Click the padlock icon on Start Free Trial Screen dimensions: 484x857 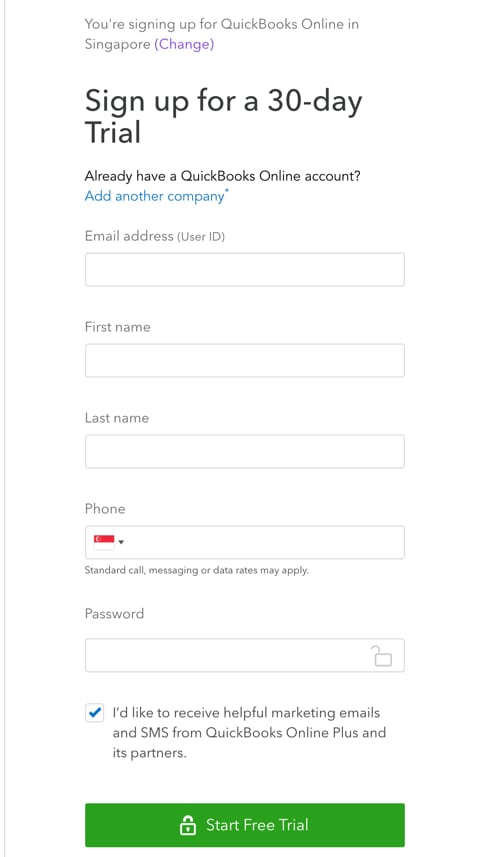pyautogui.click(x=187, y=825)
